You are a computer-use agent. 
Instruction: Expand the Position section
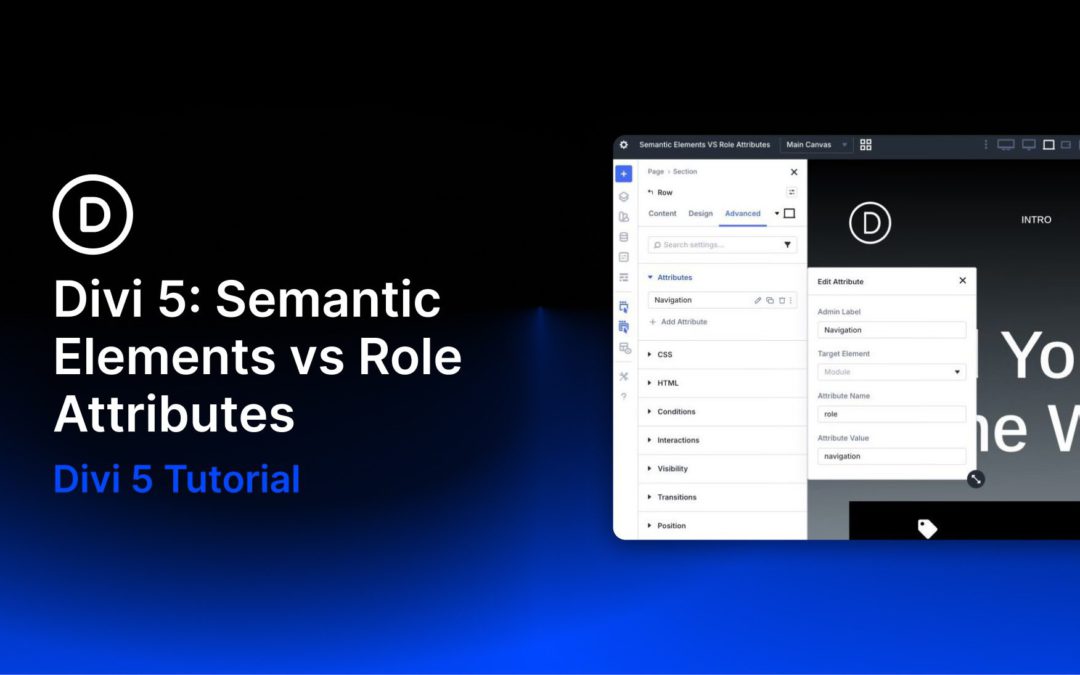[722, 526]
